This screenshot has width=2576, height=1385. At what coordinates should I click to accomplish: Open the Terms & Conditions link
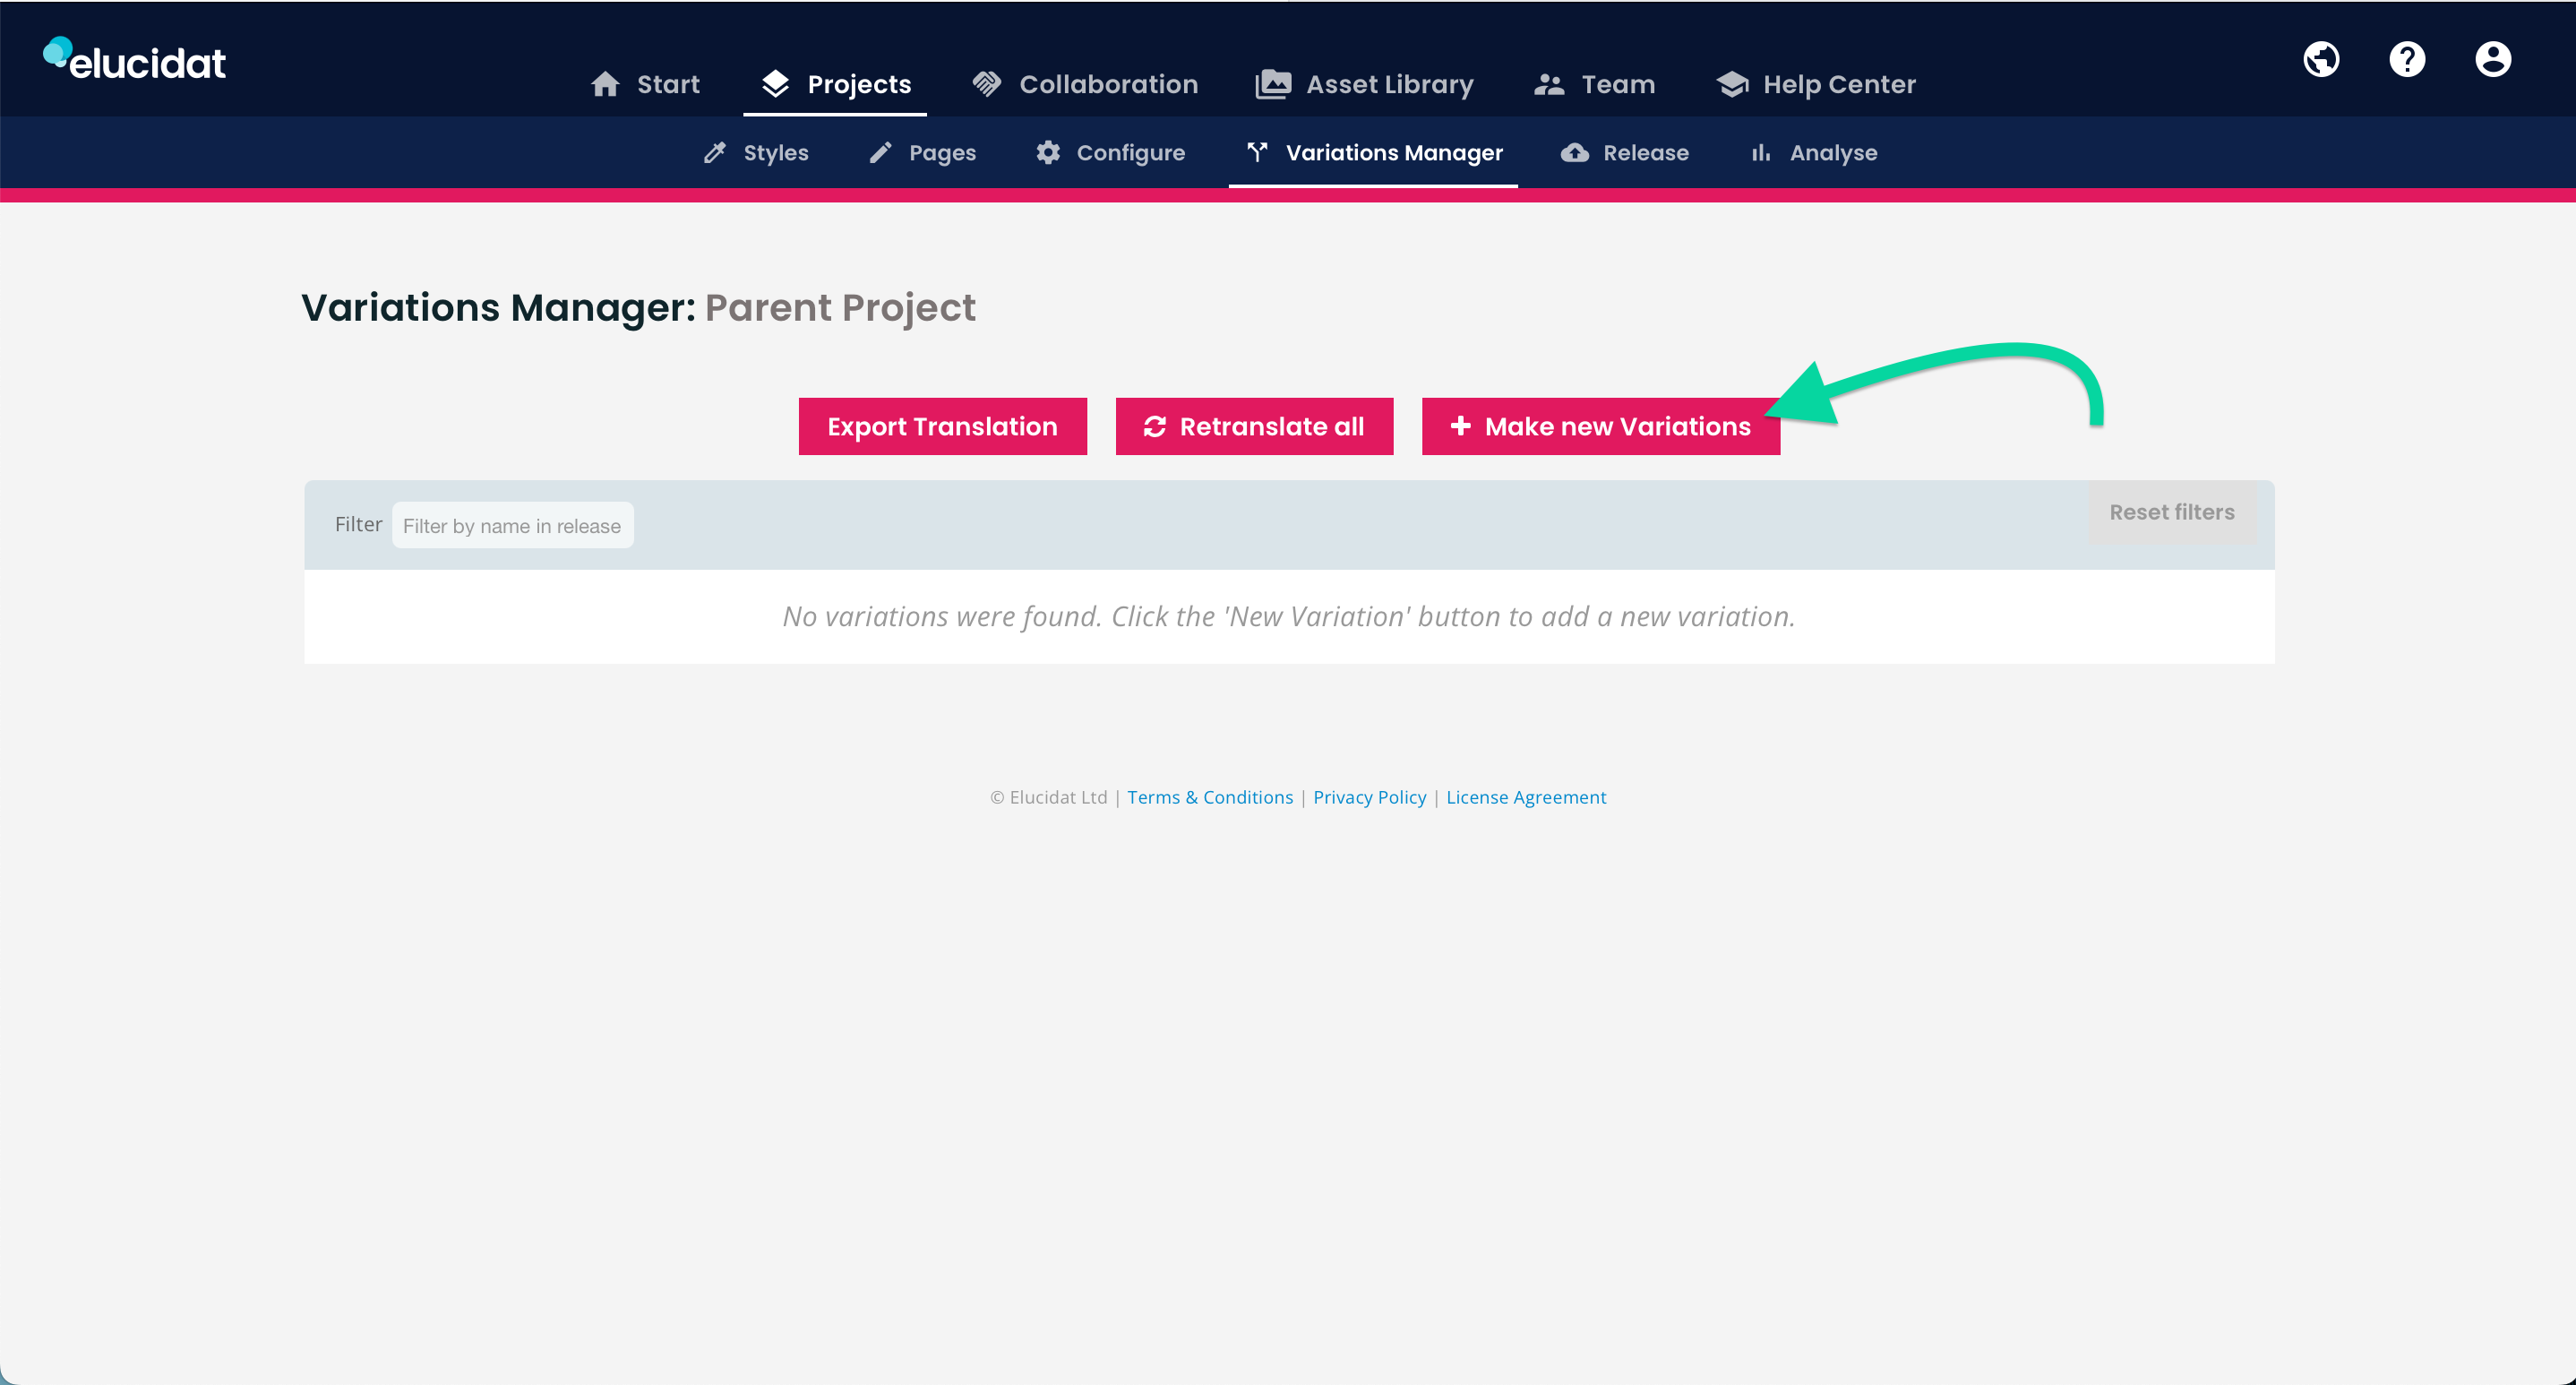(x=1210, y=797)
